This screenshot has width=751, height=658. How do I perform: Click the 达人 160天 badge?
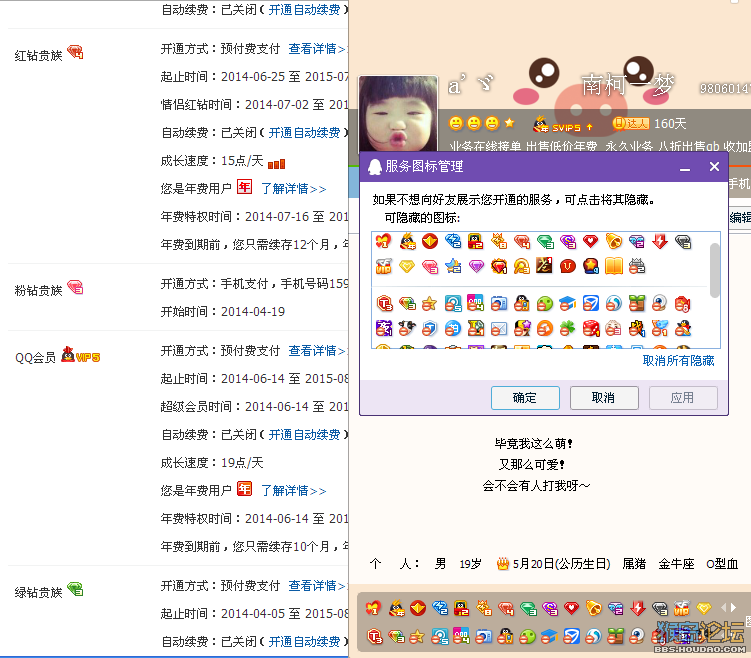(649, 124)
